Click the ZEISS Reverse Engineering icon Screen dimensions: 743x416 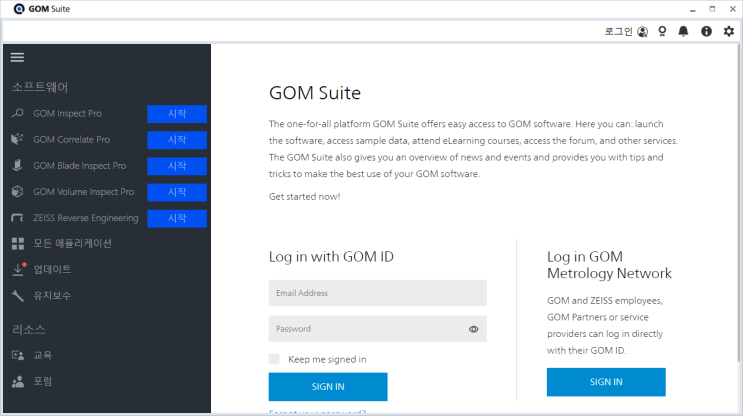[x=18, y=217]
